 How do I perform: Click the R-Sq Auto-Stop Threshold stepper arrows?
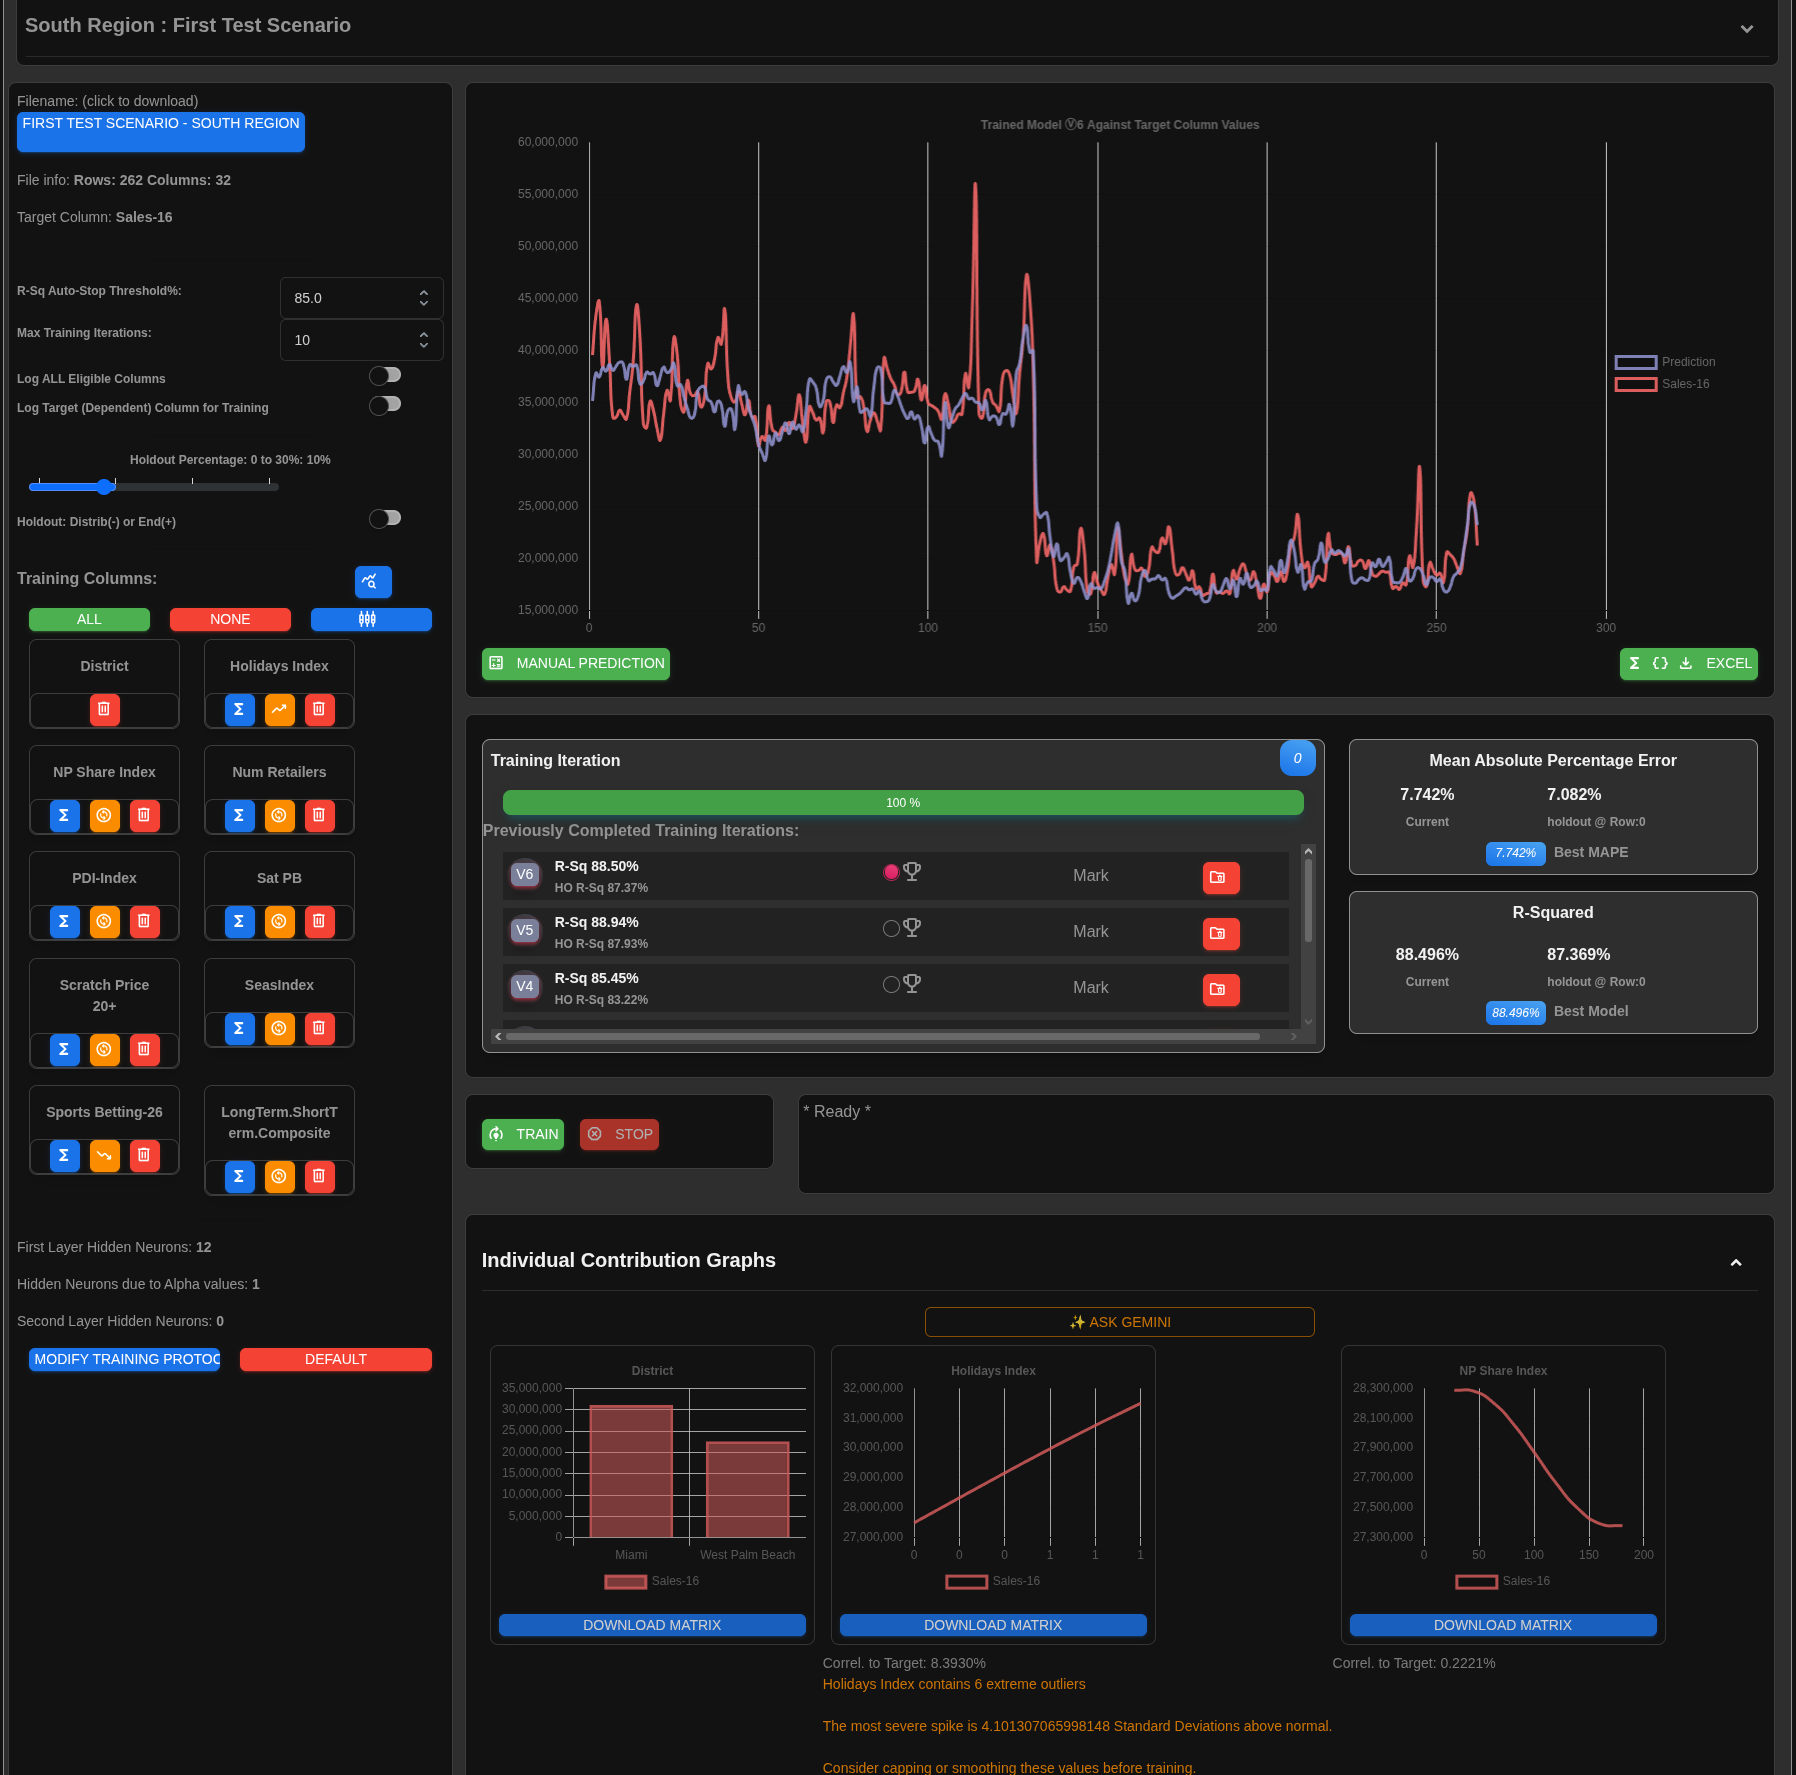click(x=424, y=298)
